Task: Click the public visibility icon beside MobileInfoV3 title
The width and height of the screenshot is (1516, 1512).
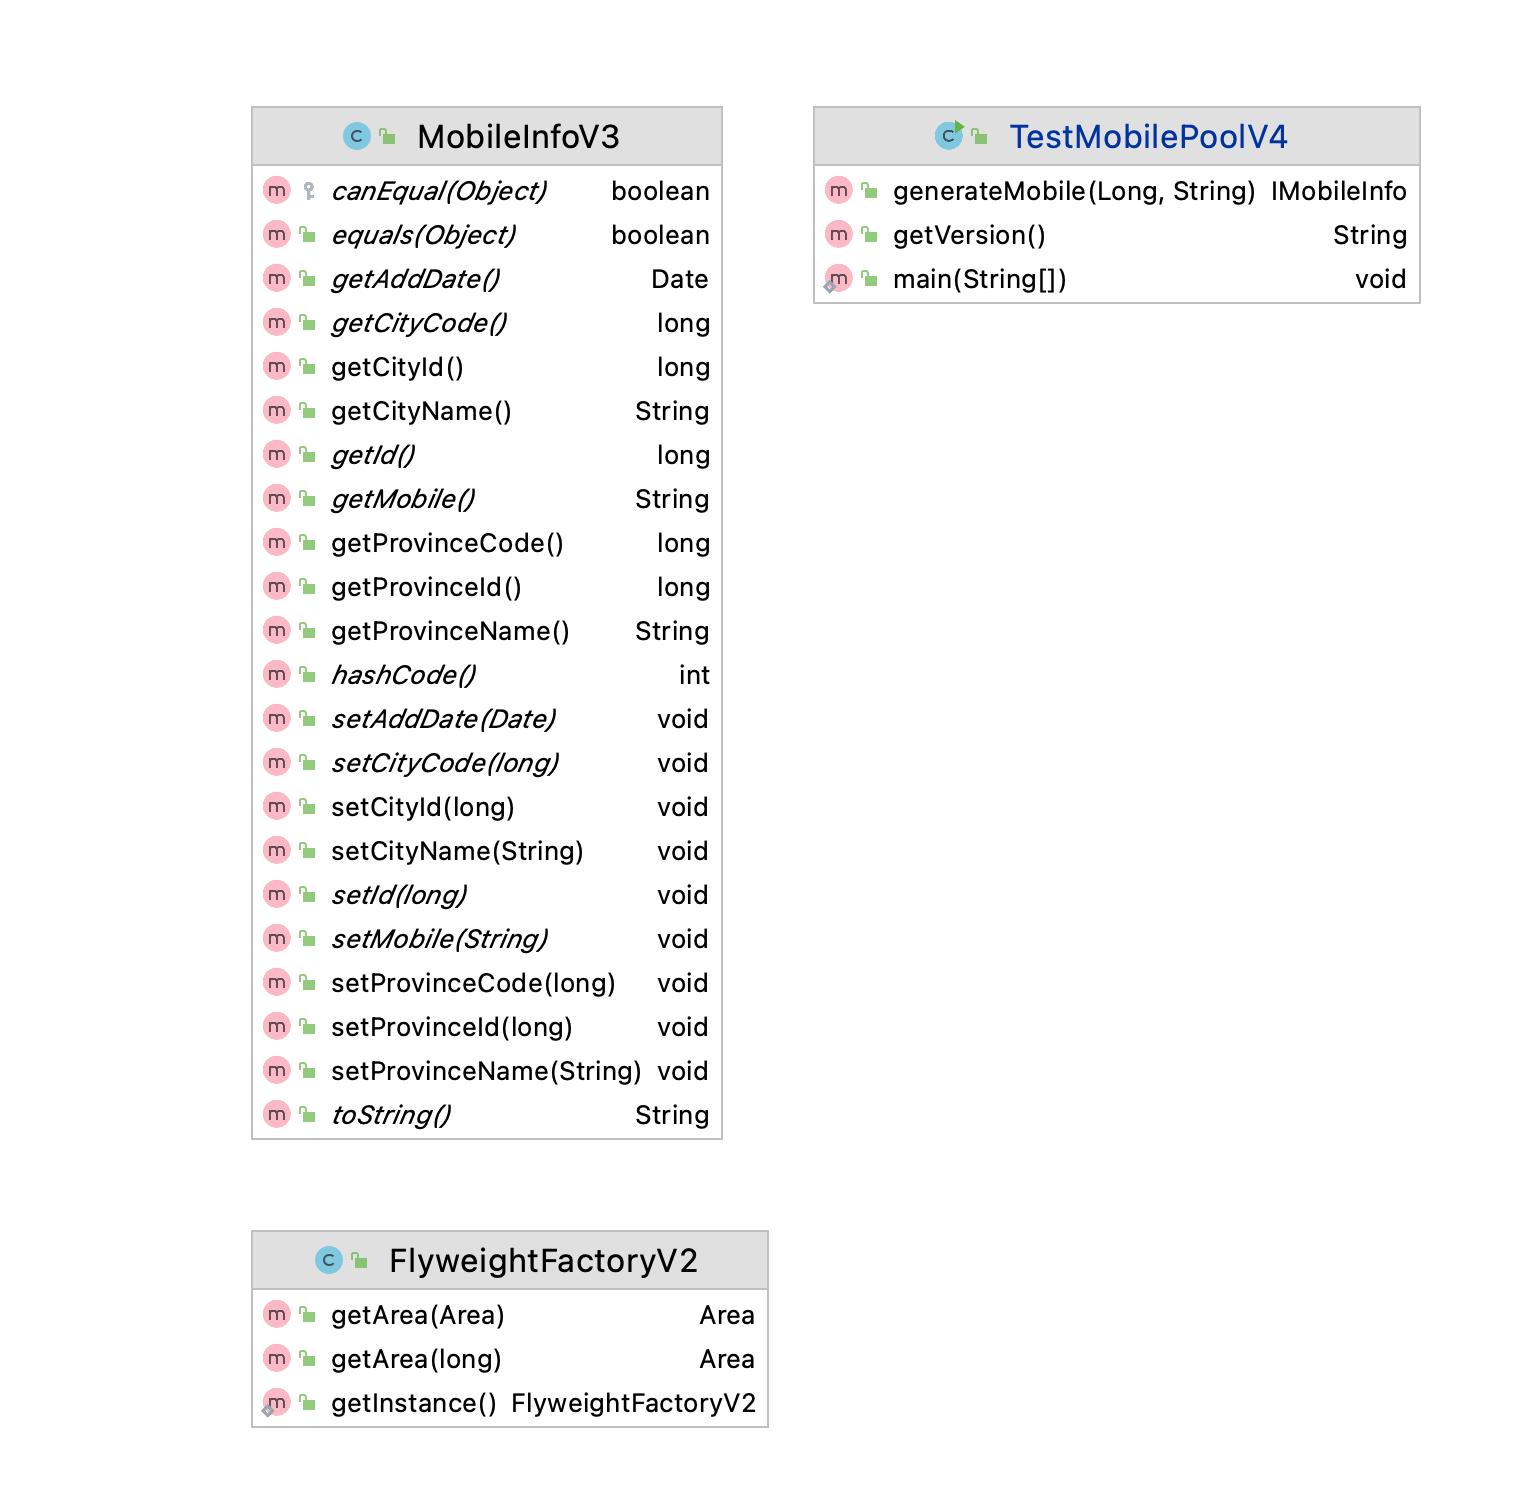Action: pos(388,136)
